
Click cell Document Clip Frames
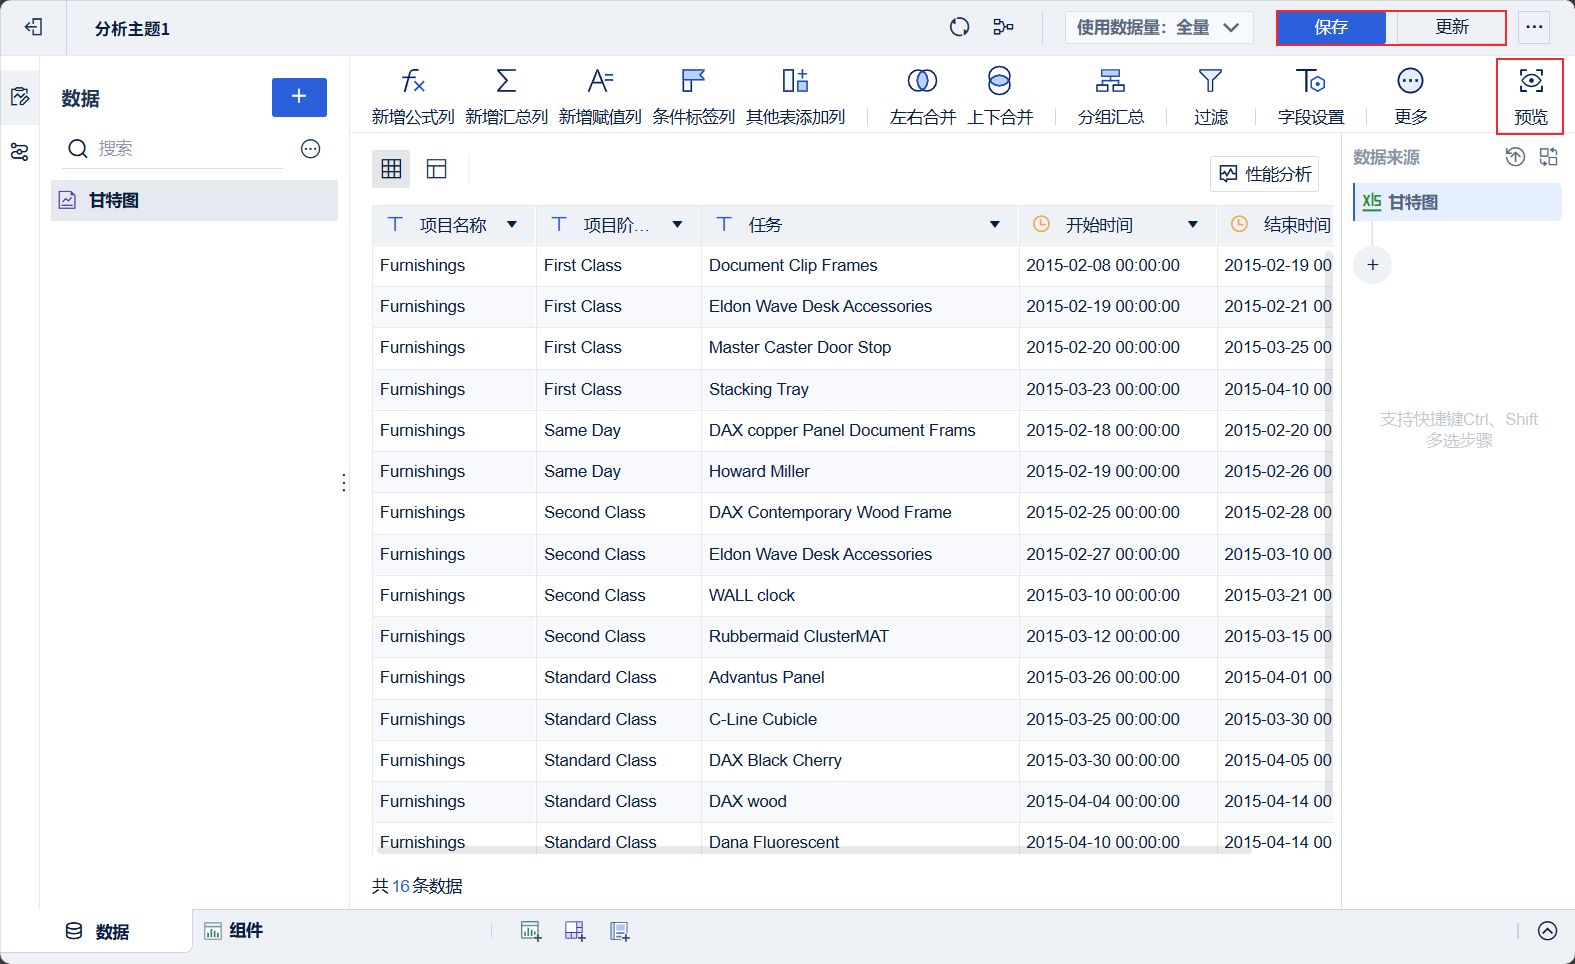pyautogui.click(x=860, y=266)
